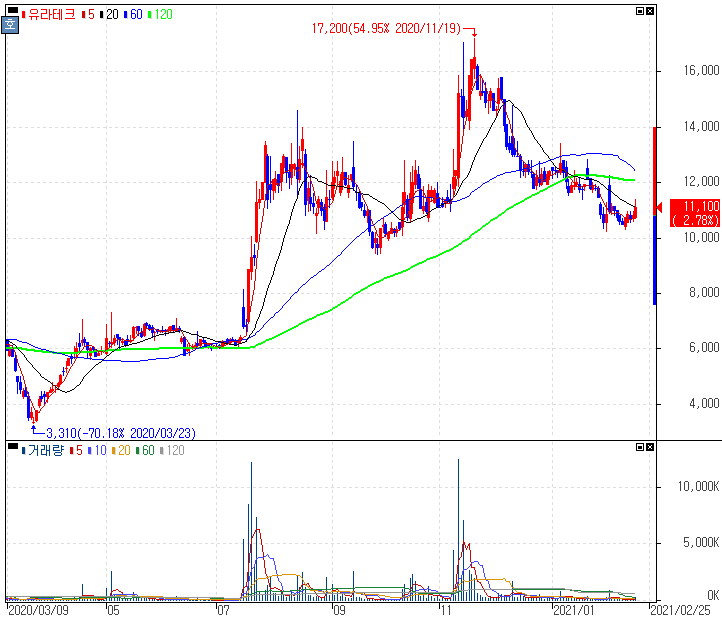
Task: Select the gray 120-day volume average legend
Action: point(172,450)
